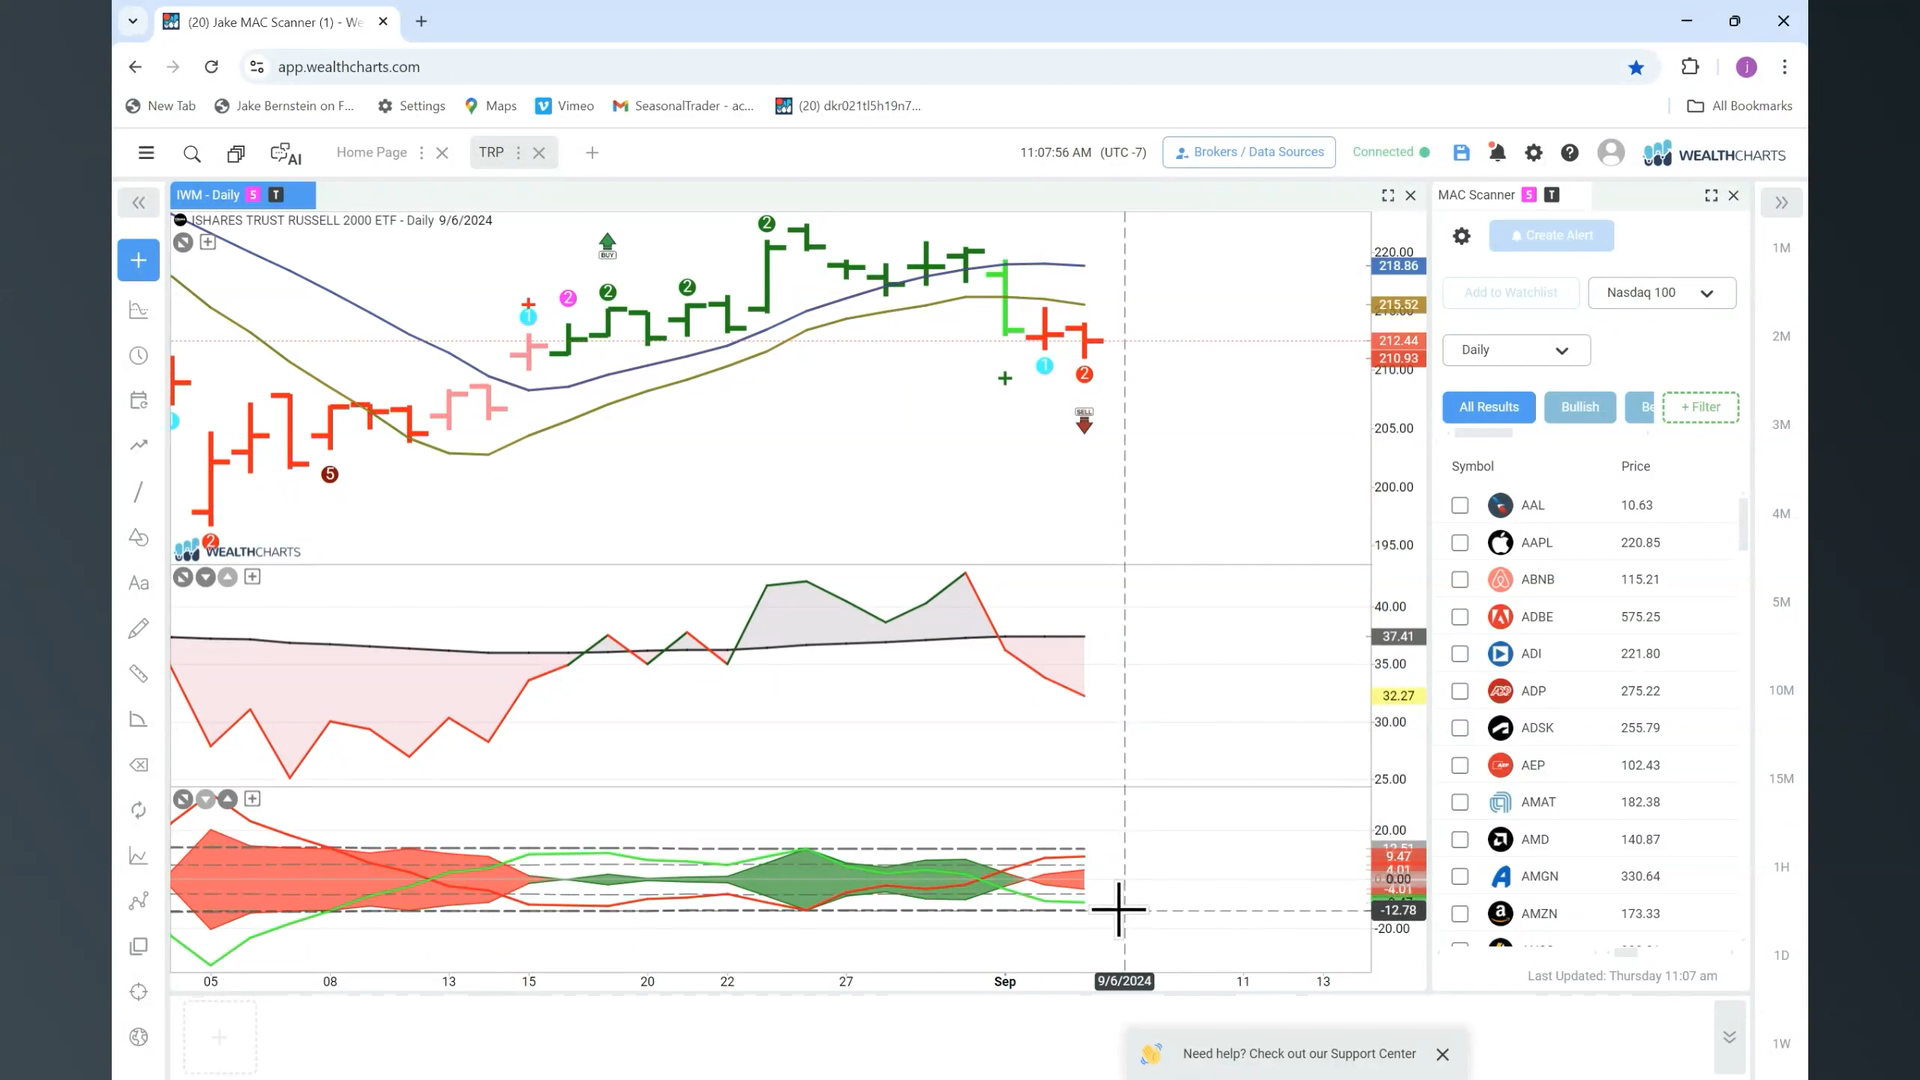This screenshot has height=1080, width=1920.
Task: Open the user profile avatar
Action: (x=1611, y=152)
